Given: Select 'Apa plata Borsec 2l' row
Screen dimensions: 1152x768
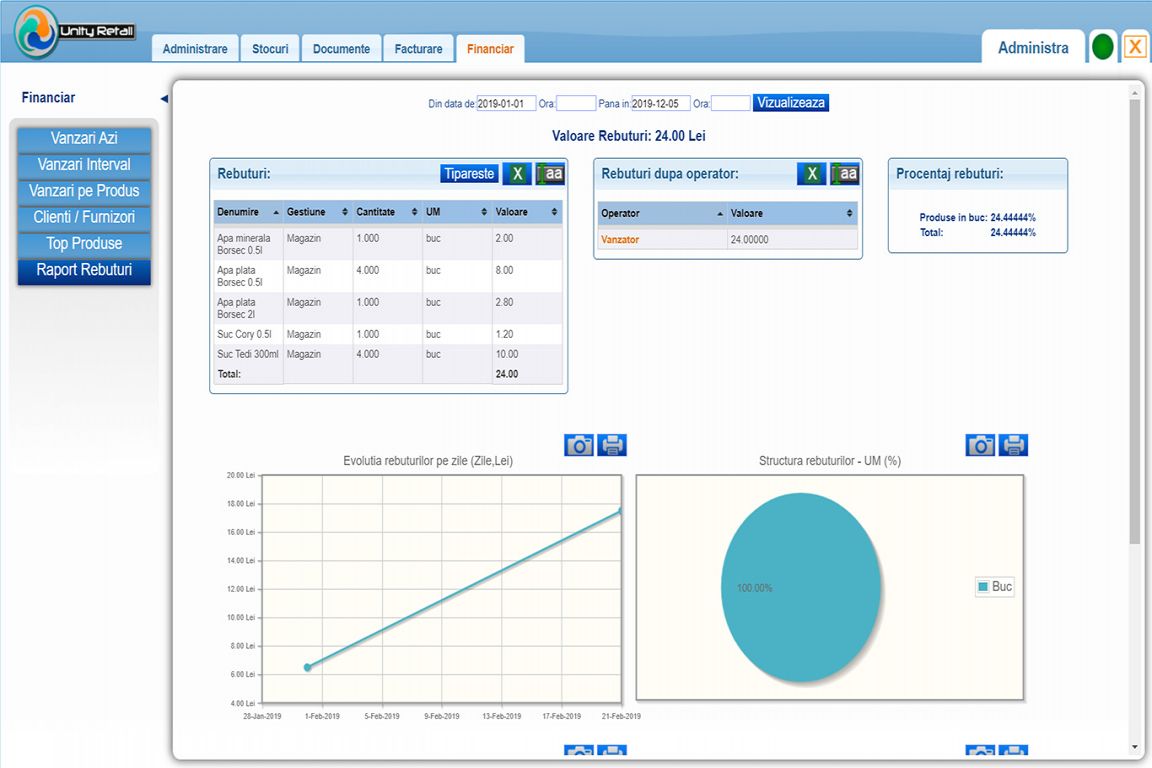Looking at the screenshot, I should click(x=388, y=308).
